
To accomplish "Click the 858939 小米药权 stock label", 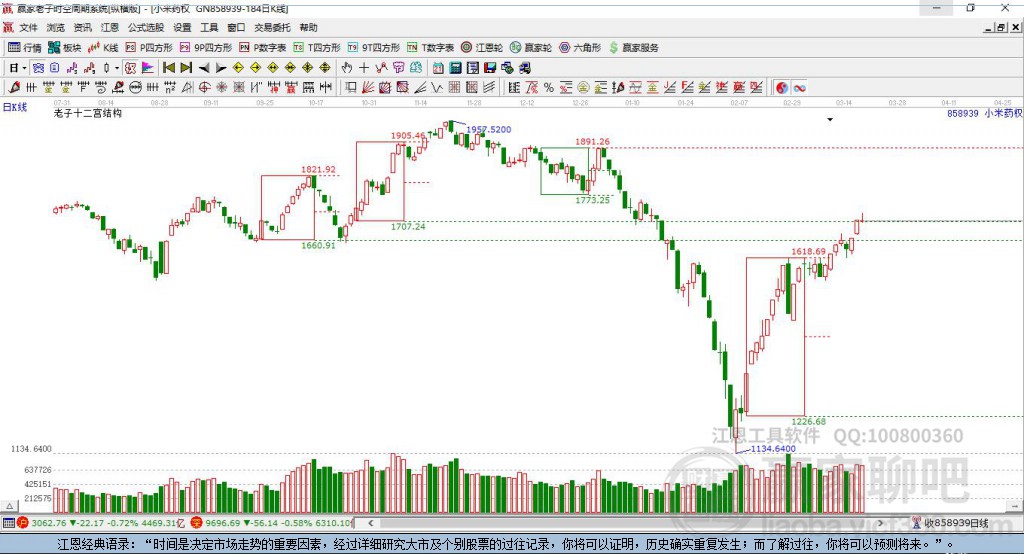I will [984, 113].
